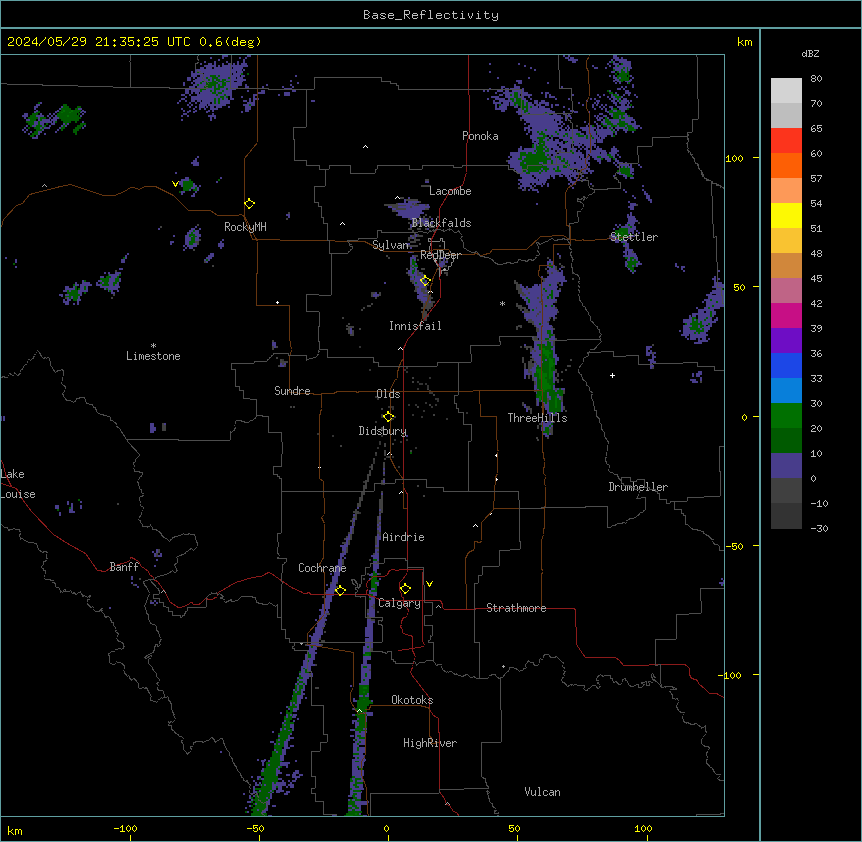The height and width of the screenshot is (842, 862).
Task: Pick the orange 60-57 dBZ legend swatch
Action: (x=786, y=165)
